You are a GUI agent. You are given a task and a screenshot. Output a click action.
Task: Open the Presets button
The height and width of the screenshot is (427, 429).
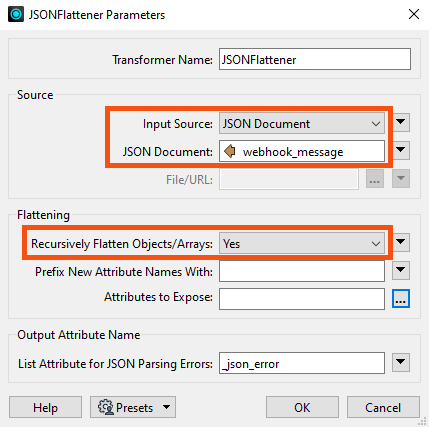tap(133, 407)
